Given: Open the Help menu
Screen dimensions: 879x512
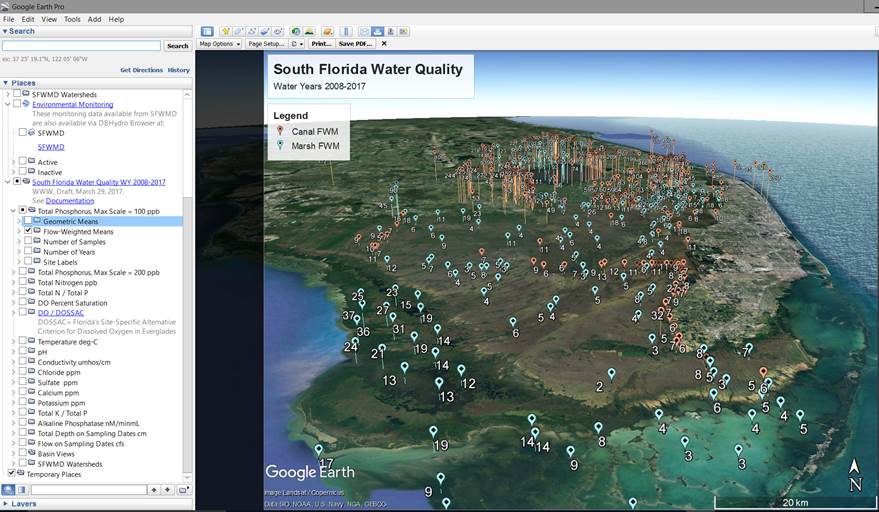Looking at the screenshot, I should [x=116, y=19].
